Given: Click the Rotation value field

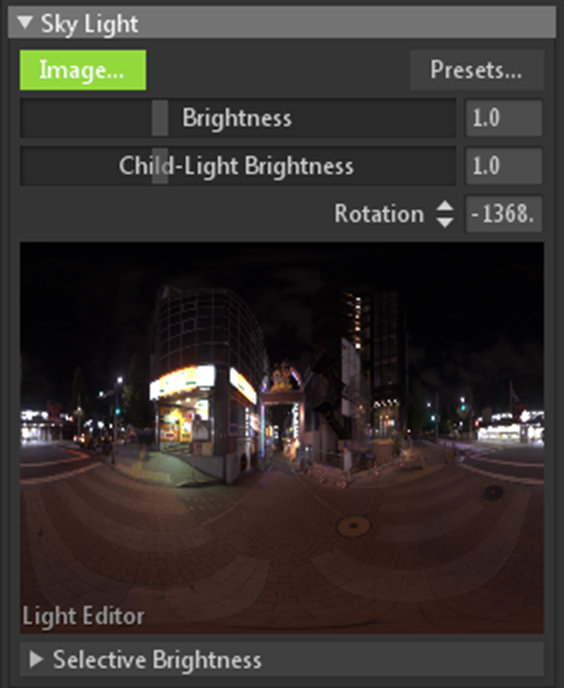Looking at the screenshot, I should [503, 214].
